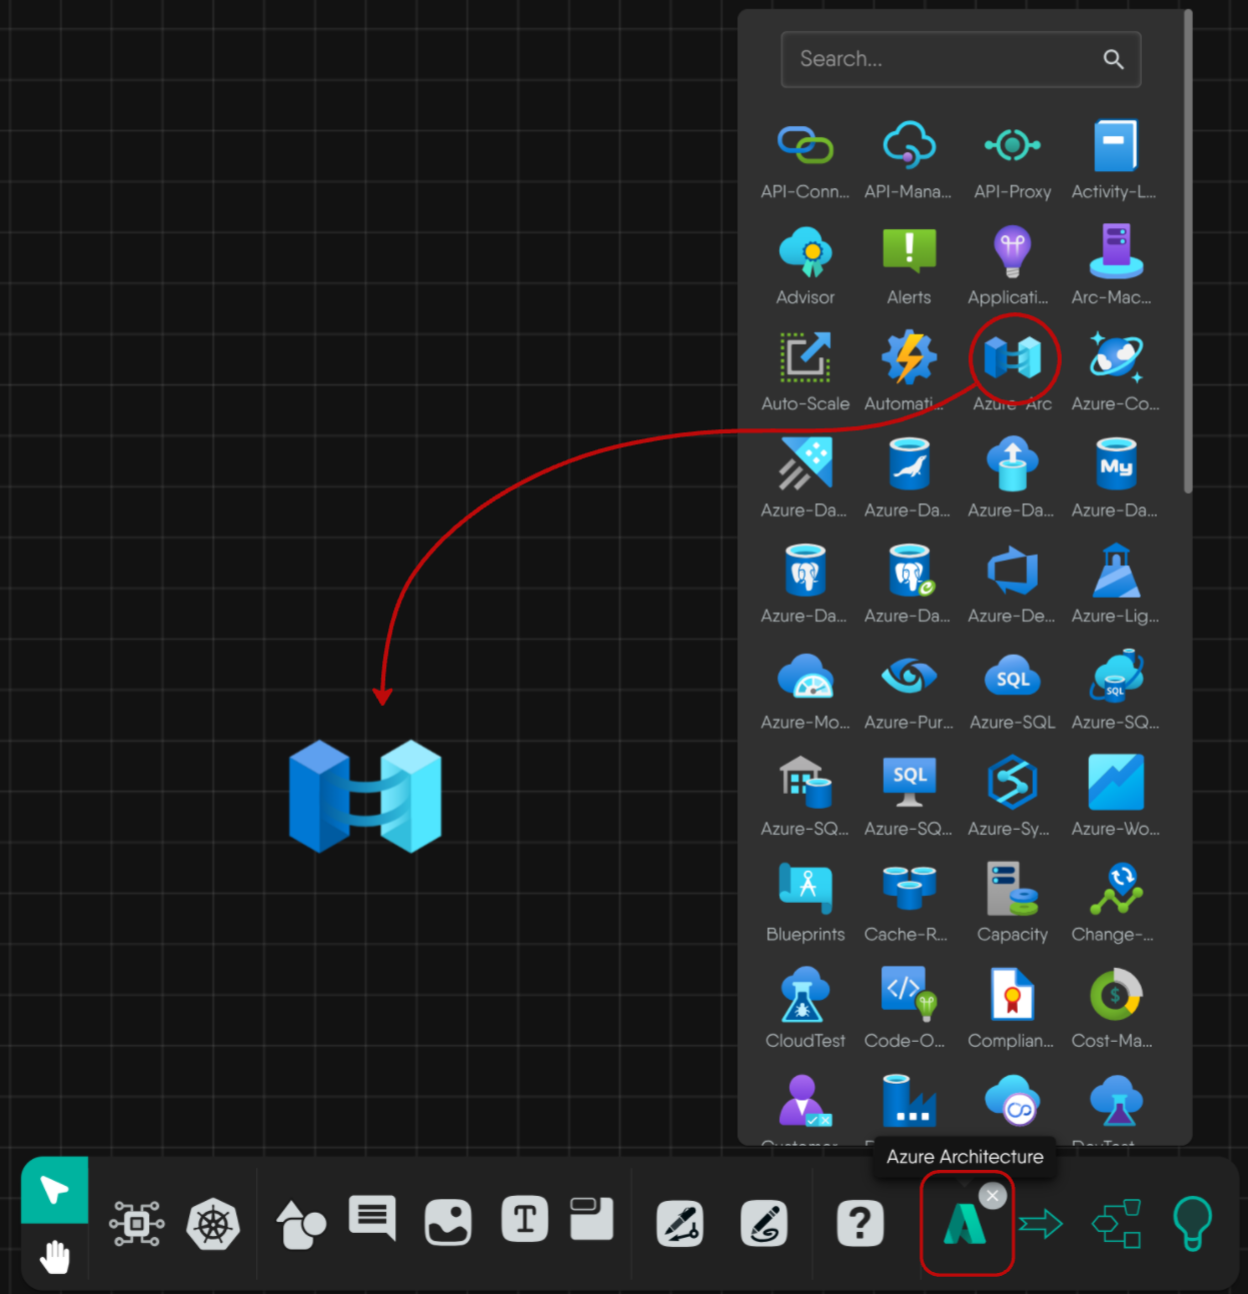
Task: Choose the Azure-SQL cloud icon
Action: 1012,676
